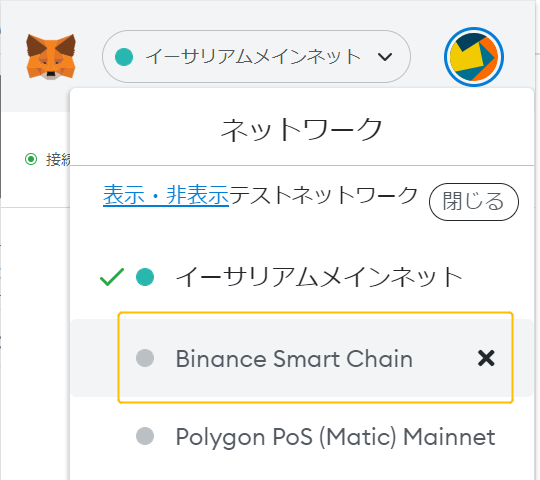Click gray dot beside Binance Smart Chain
540x480 pixels.
click(145, 358)
